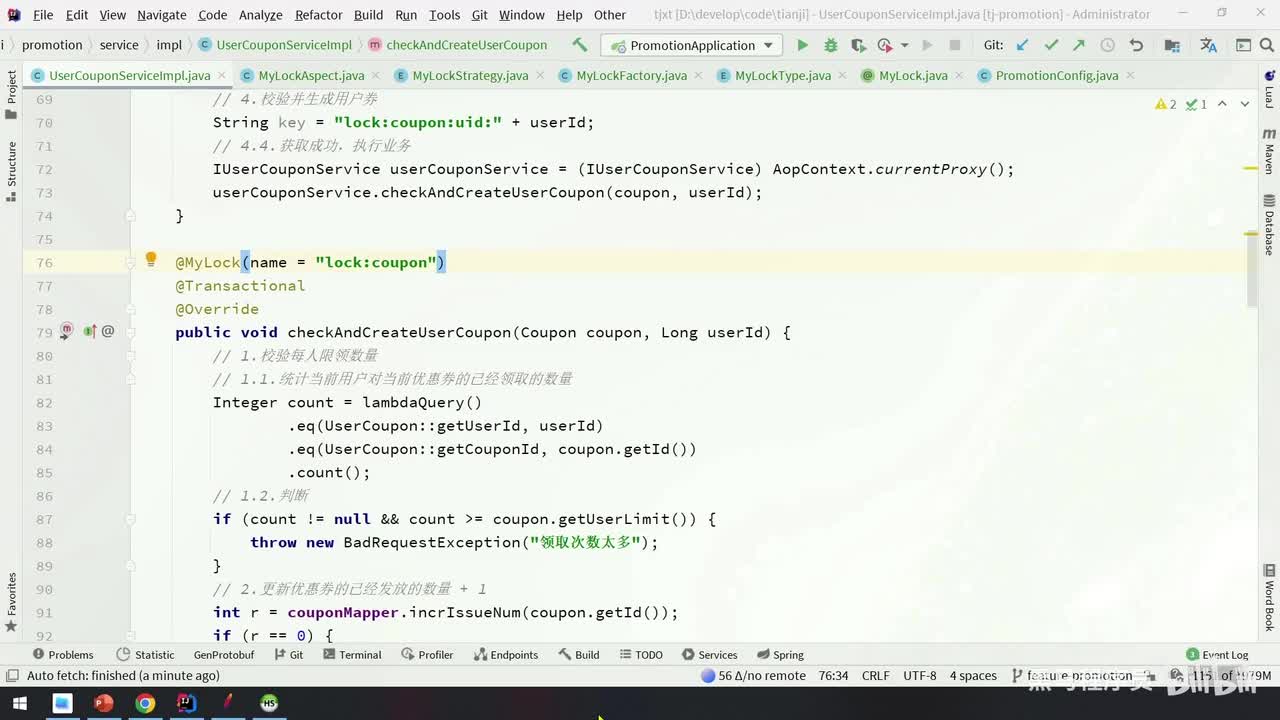Place cursor on the @Transactional annotation
The width and height of the screenshot is (1280, 720).
pos(240,286)
